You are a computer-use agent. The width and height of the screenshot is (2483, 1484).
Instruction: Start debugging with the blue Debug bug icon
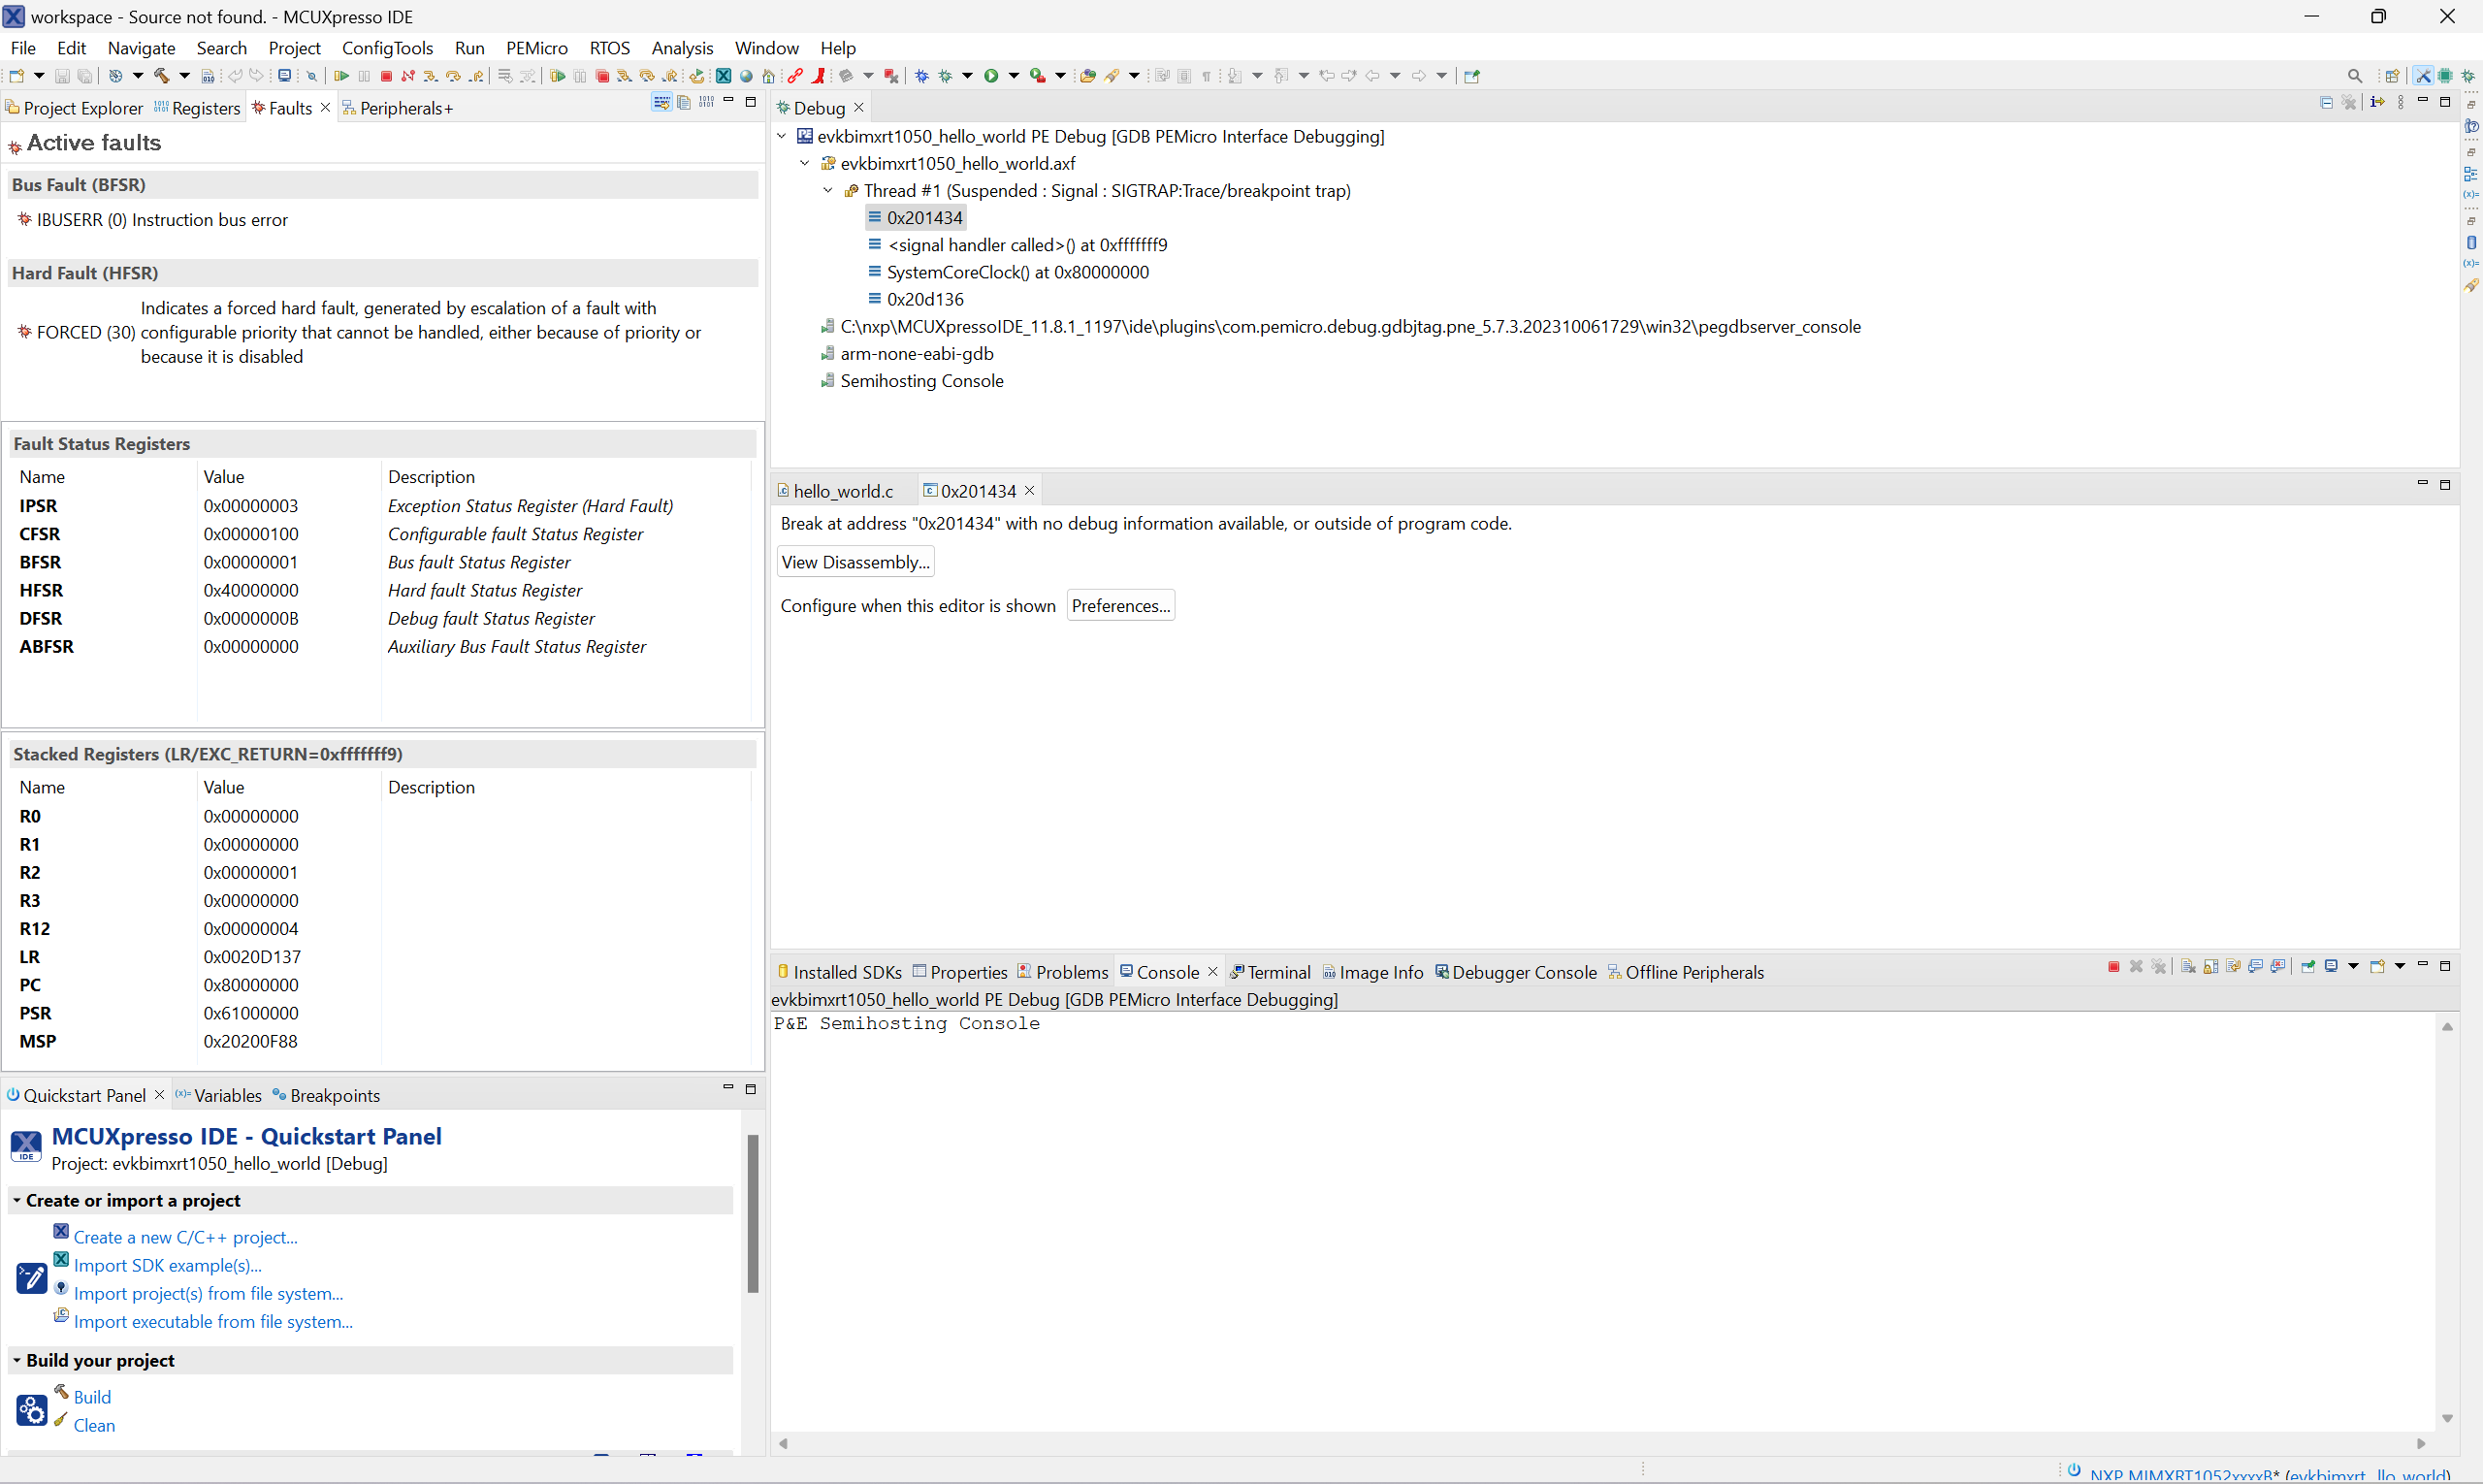tap(923, 75)
